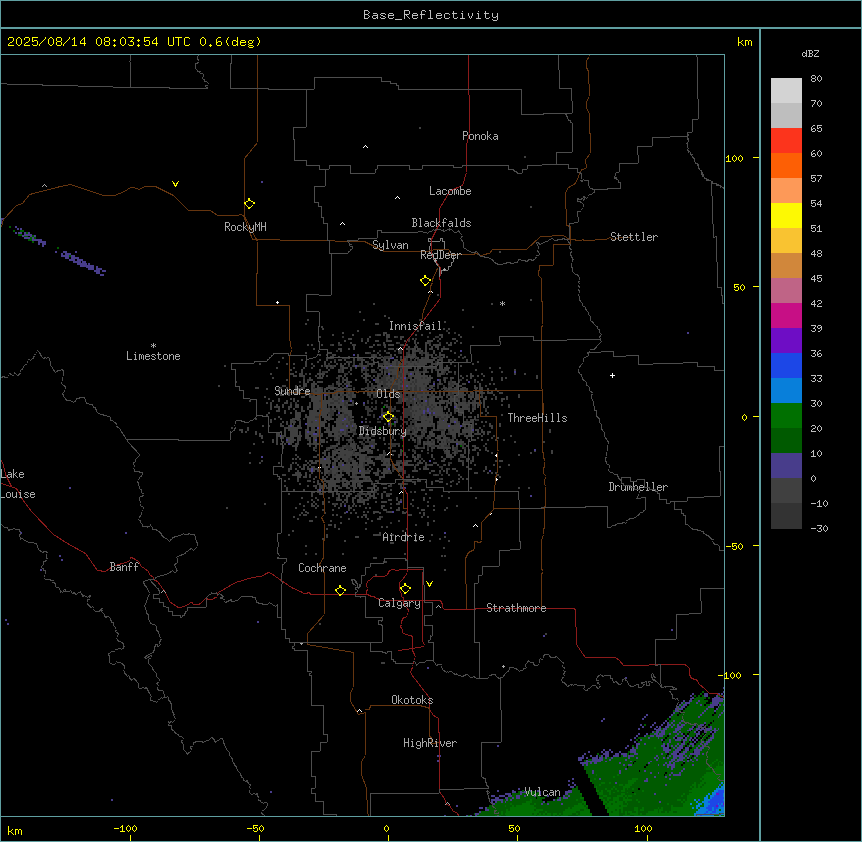Click the ThreeHills label
Image resolution: width=862 pixels, height=842 pixels.
(537, 418)
